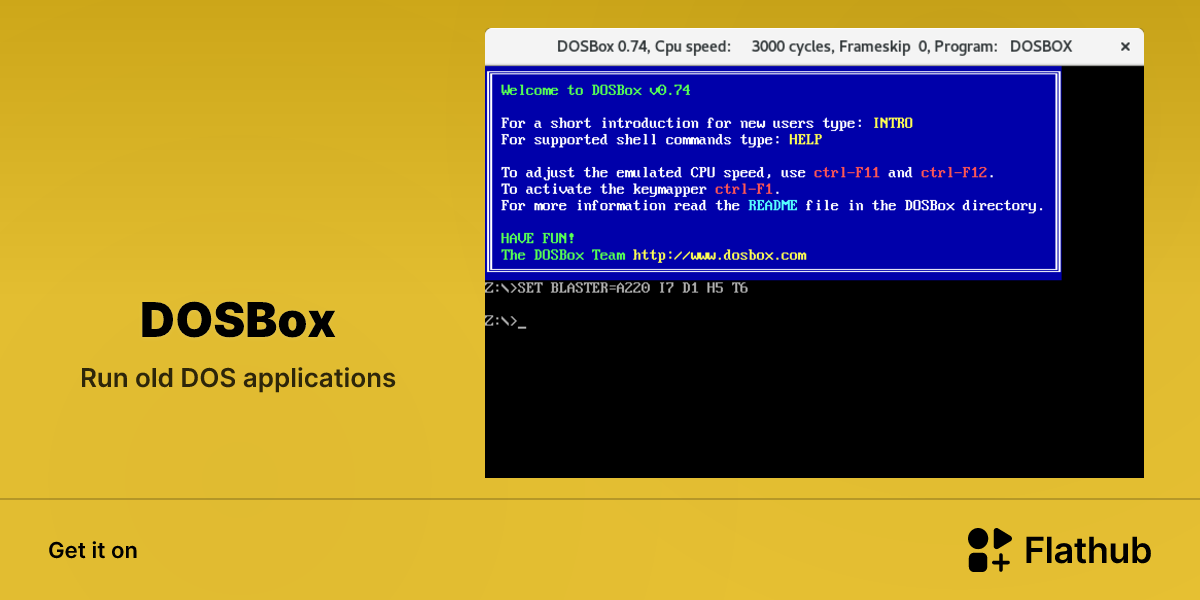This screenshot has height=600, width=1200.
Task: Click the Flathub logo icon
Action: click(990, 550)
